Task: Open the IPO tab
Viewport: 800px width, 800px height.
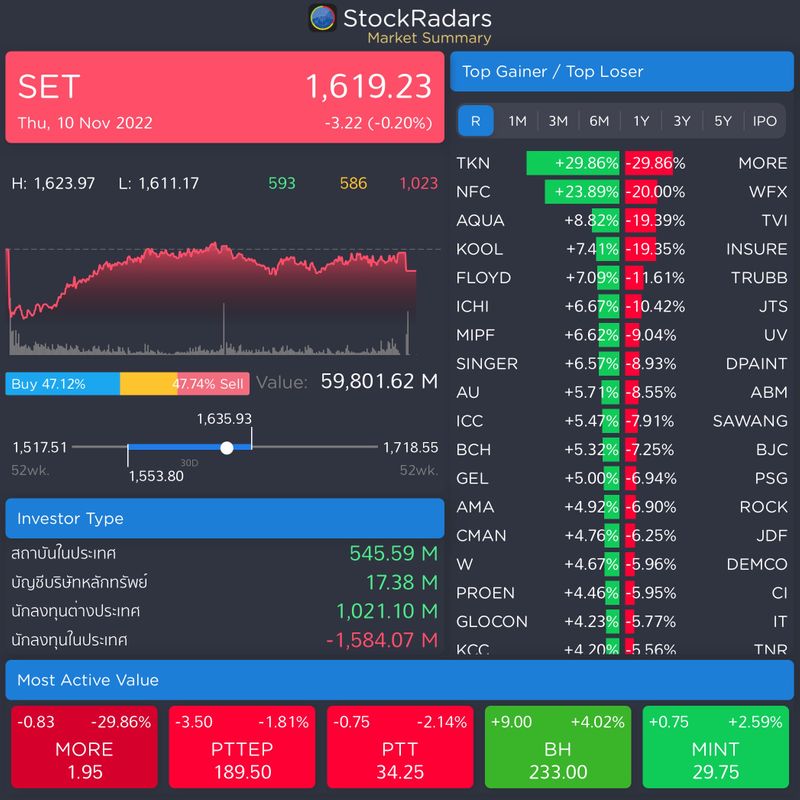Action: tap(763, 120)
